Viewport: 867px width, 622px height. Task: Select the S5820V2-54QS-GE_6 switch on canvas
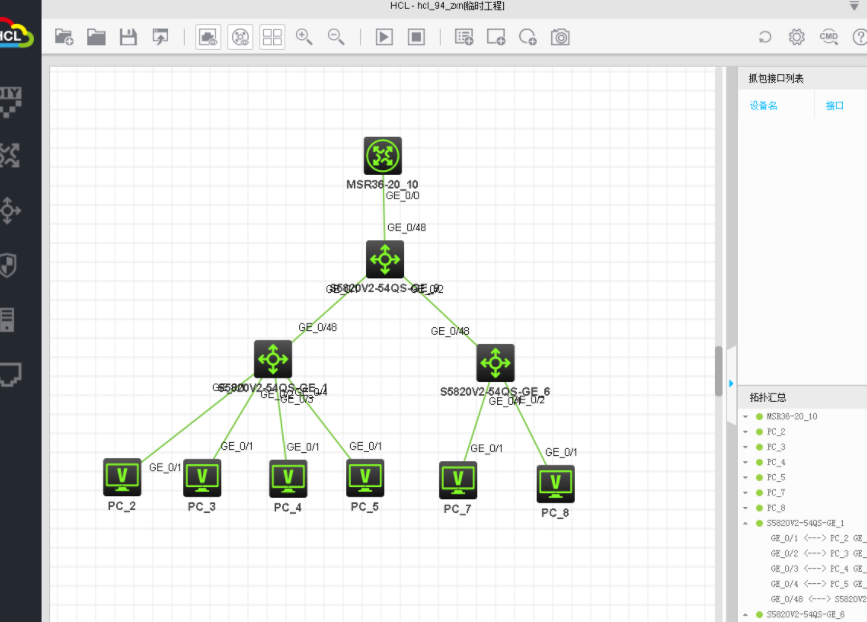495,363
